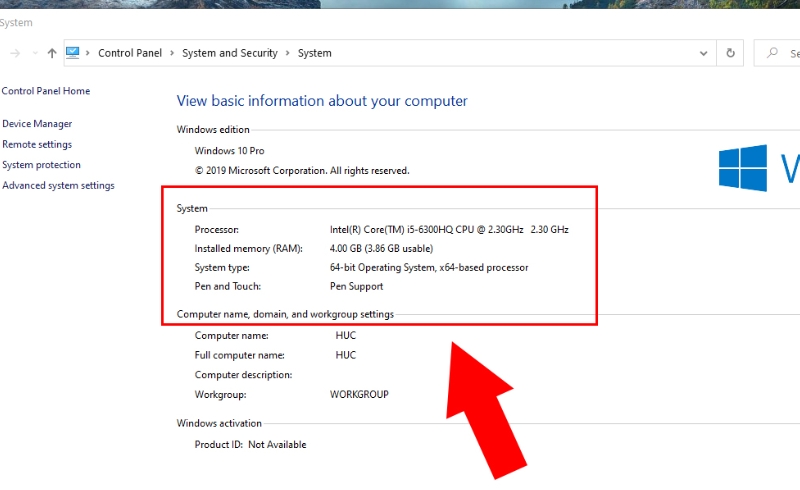
Task: Click 'Installed memory (RAM):' label
Action: pyautogui.click(x=248, y=249)
